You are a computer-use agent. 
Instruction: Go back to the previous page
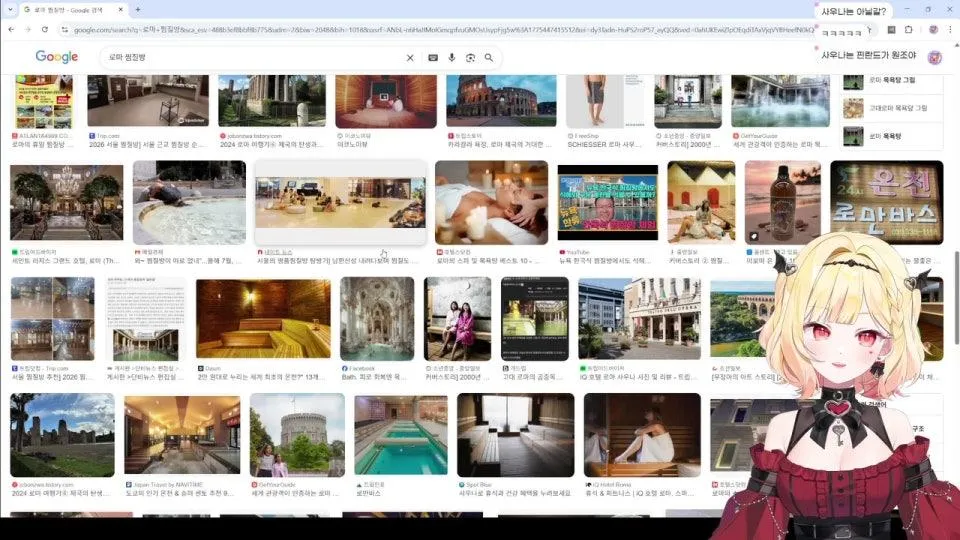[12, 30]
